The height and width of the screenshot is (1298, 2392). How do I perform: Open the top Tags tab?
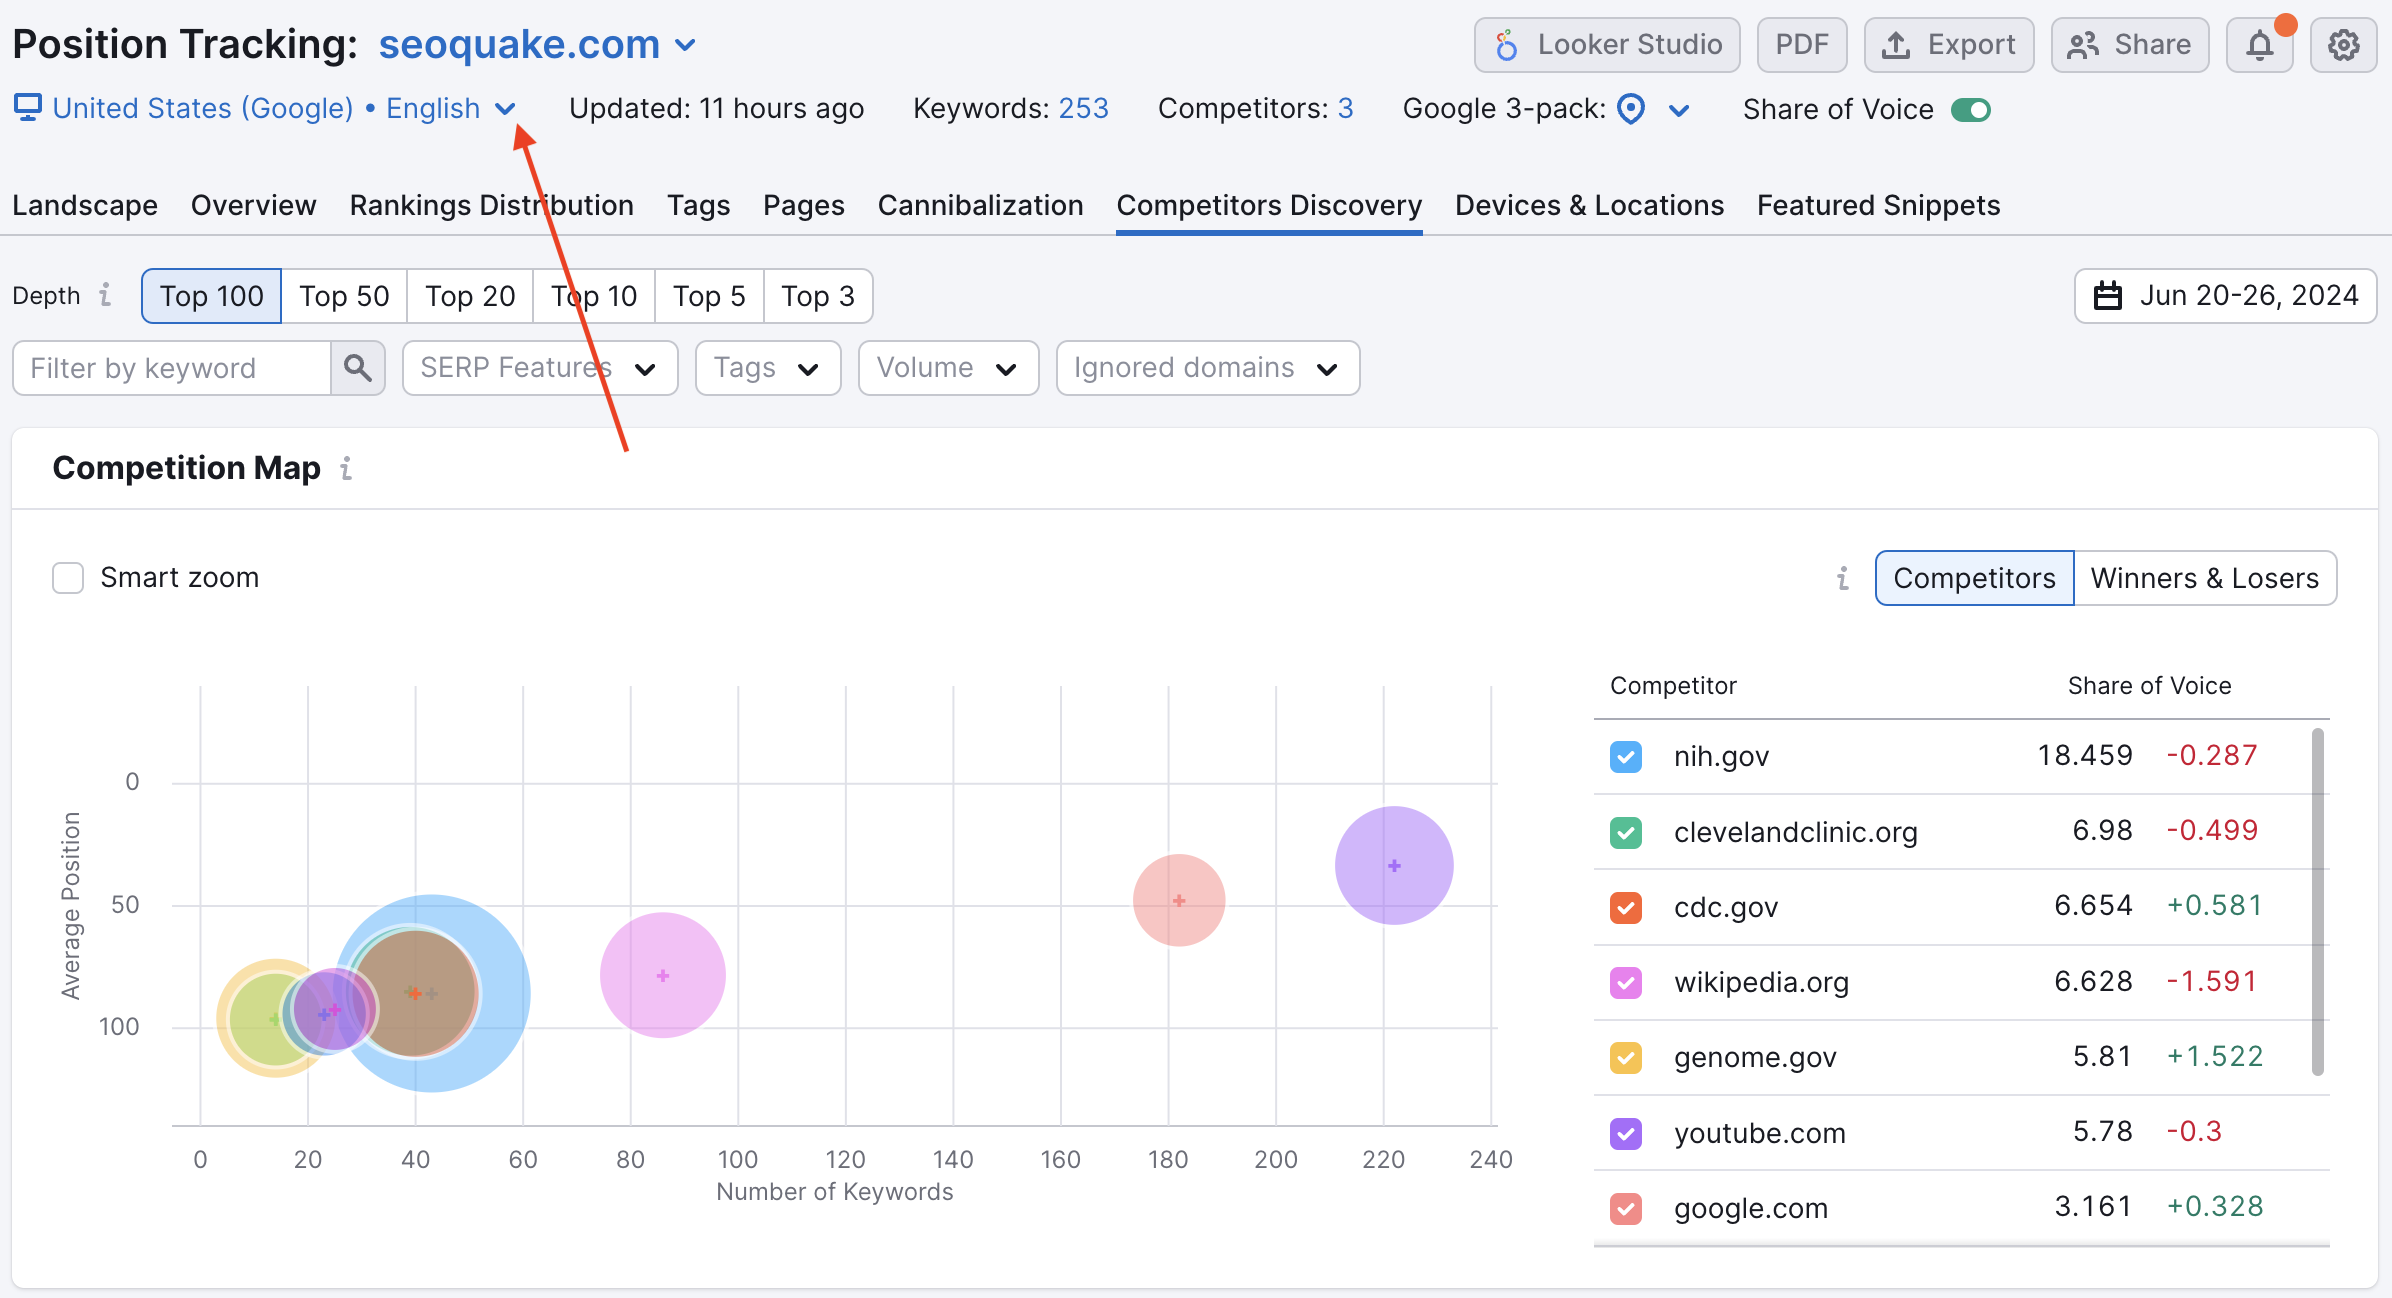[699, 205]
